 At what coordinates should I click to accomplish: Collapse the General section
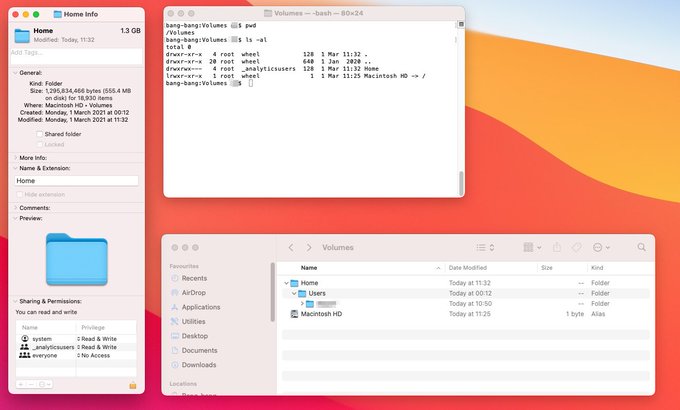15,73
